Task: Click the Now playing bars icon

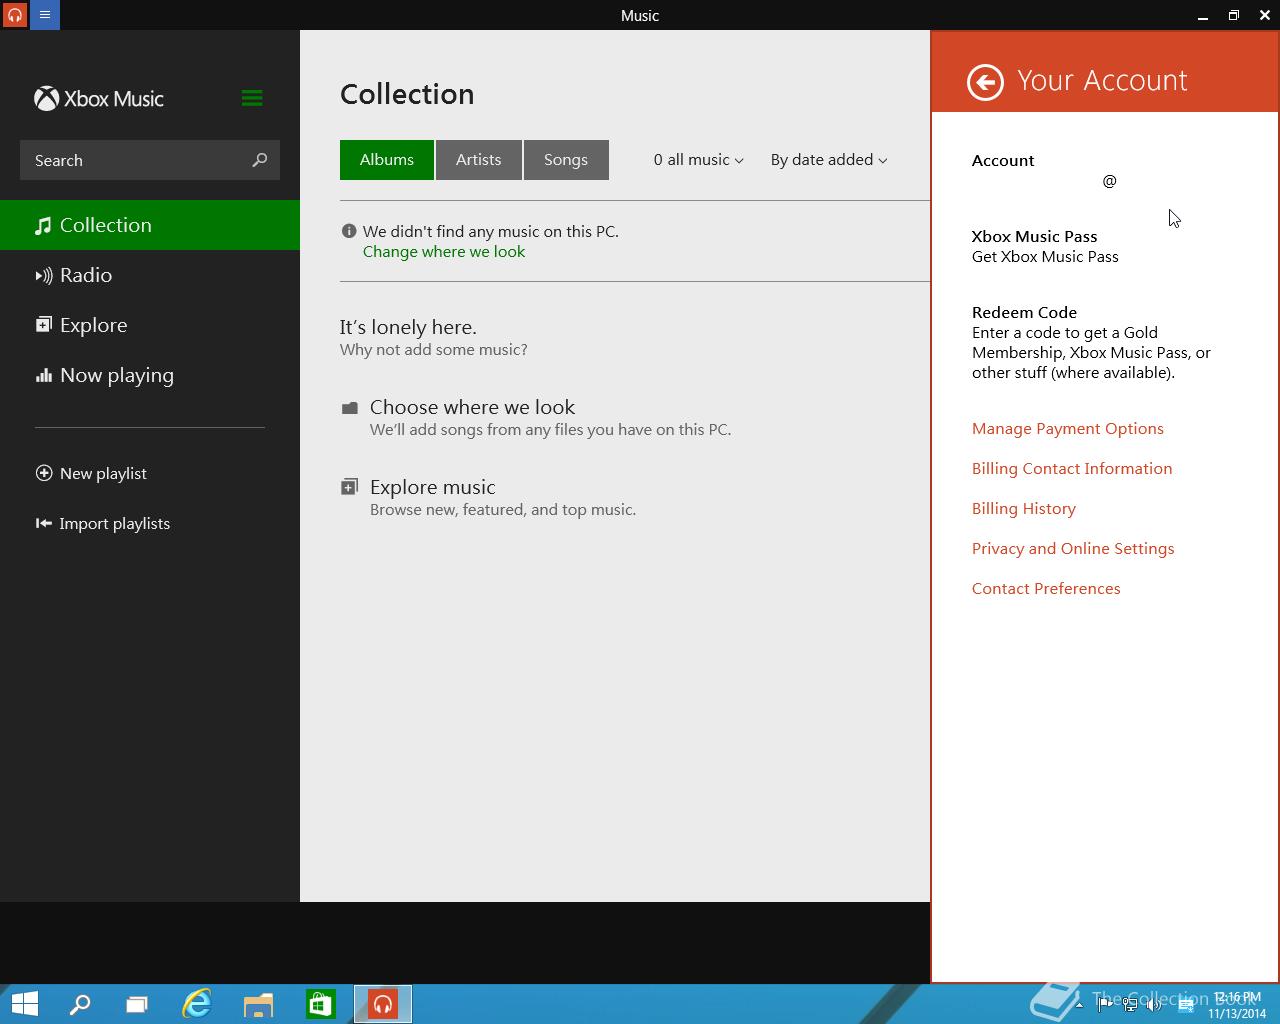Action: click(43, 376)
